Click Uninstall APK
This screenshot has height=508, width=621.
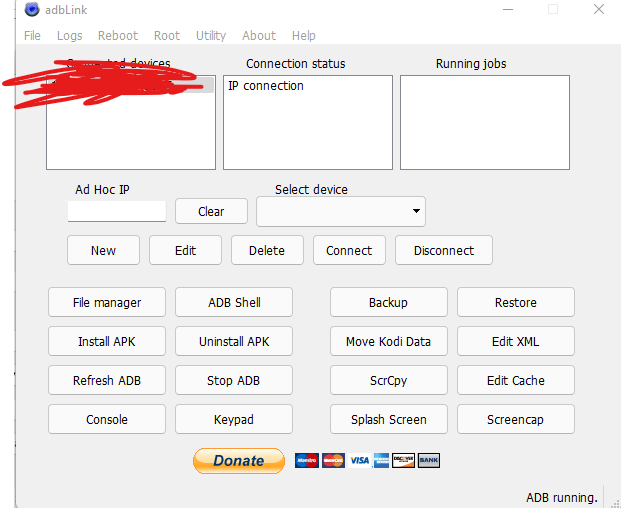click(234, 341)
